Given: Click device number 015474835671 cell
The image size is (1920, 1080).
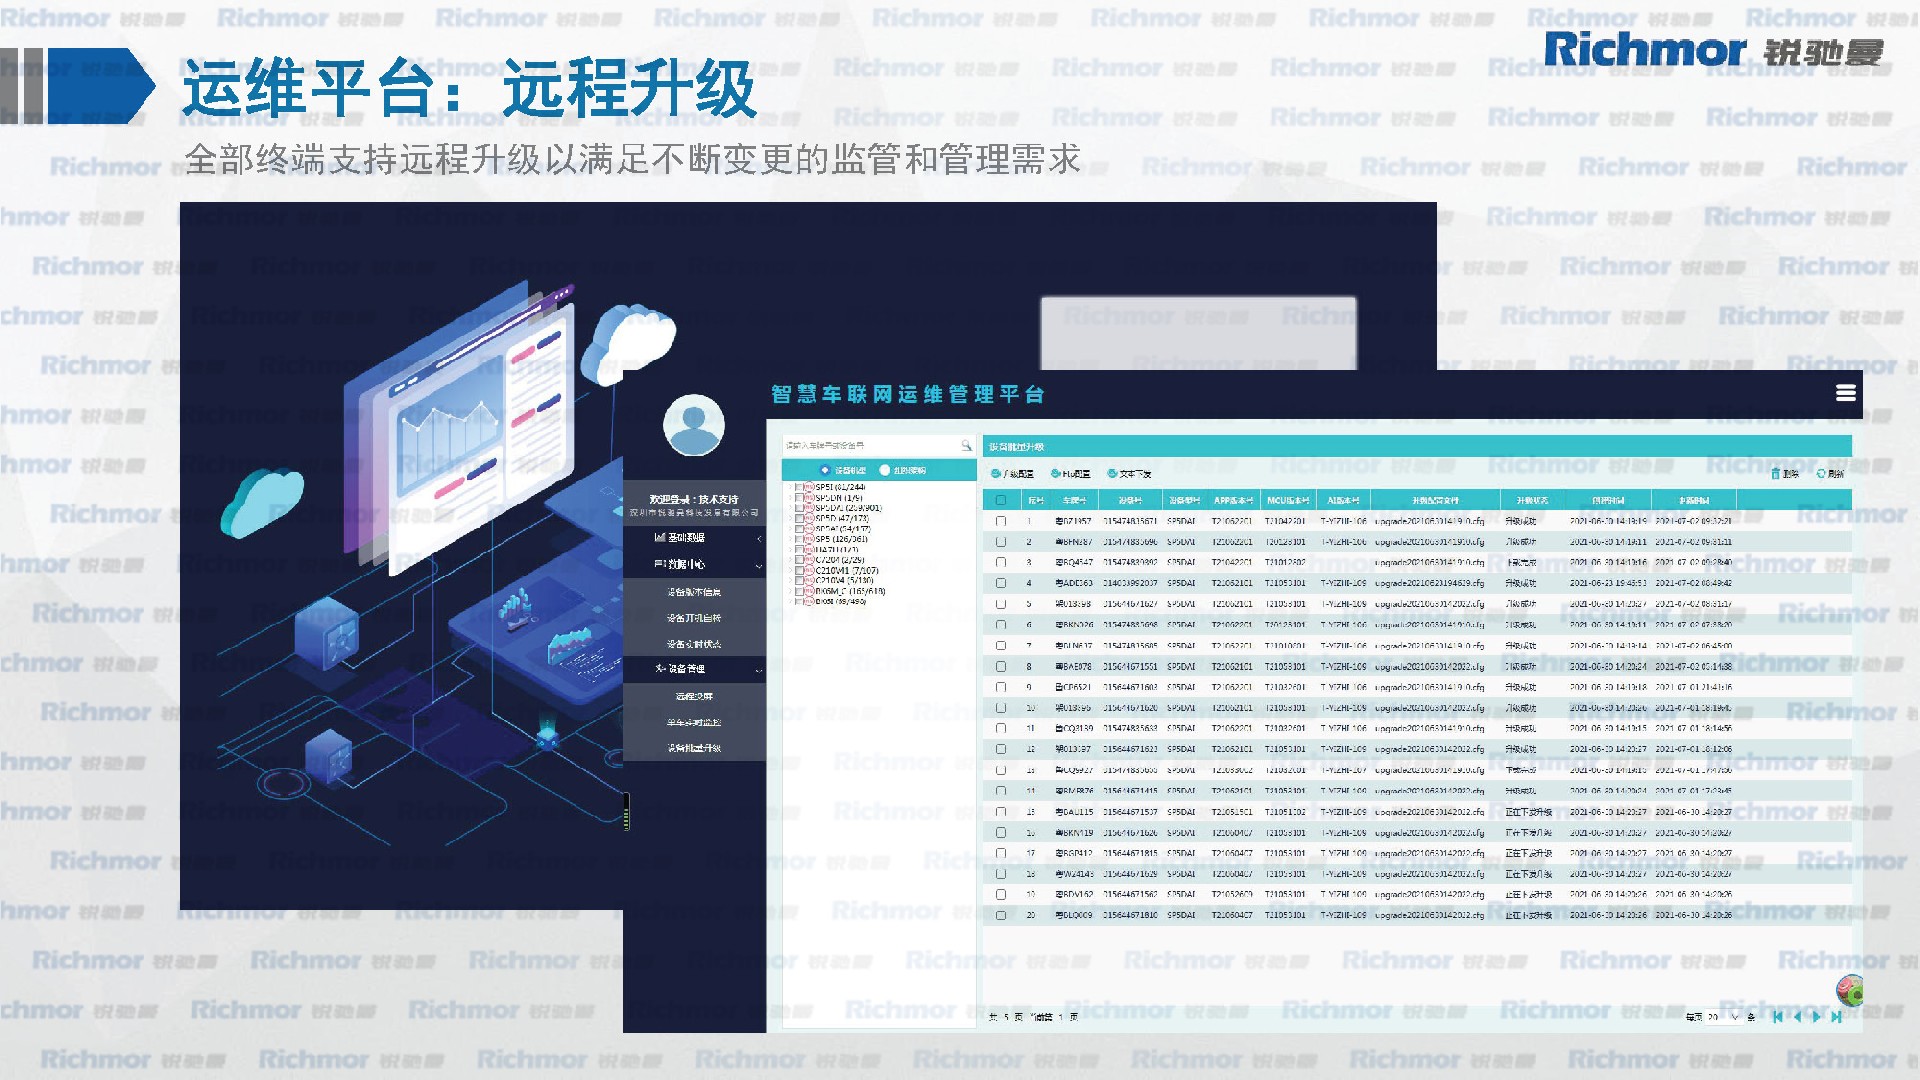Looking at the screenshot, I should [1130, 521].
